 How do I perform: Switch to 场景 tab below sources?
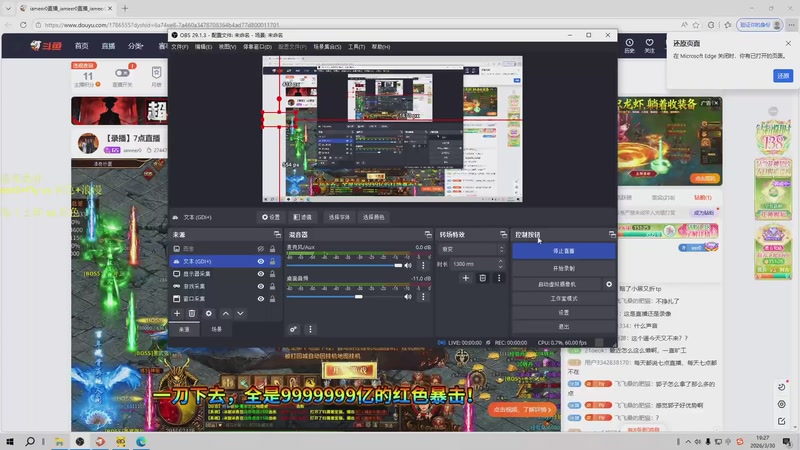pyautogui.click(x=217, y=329)
